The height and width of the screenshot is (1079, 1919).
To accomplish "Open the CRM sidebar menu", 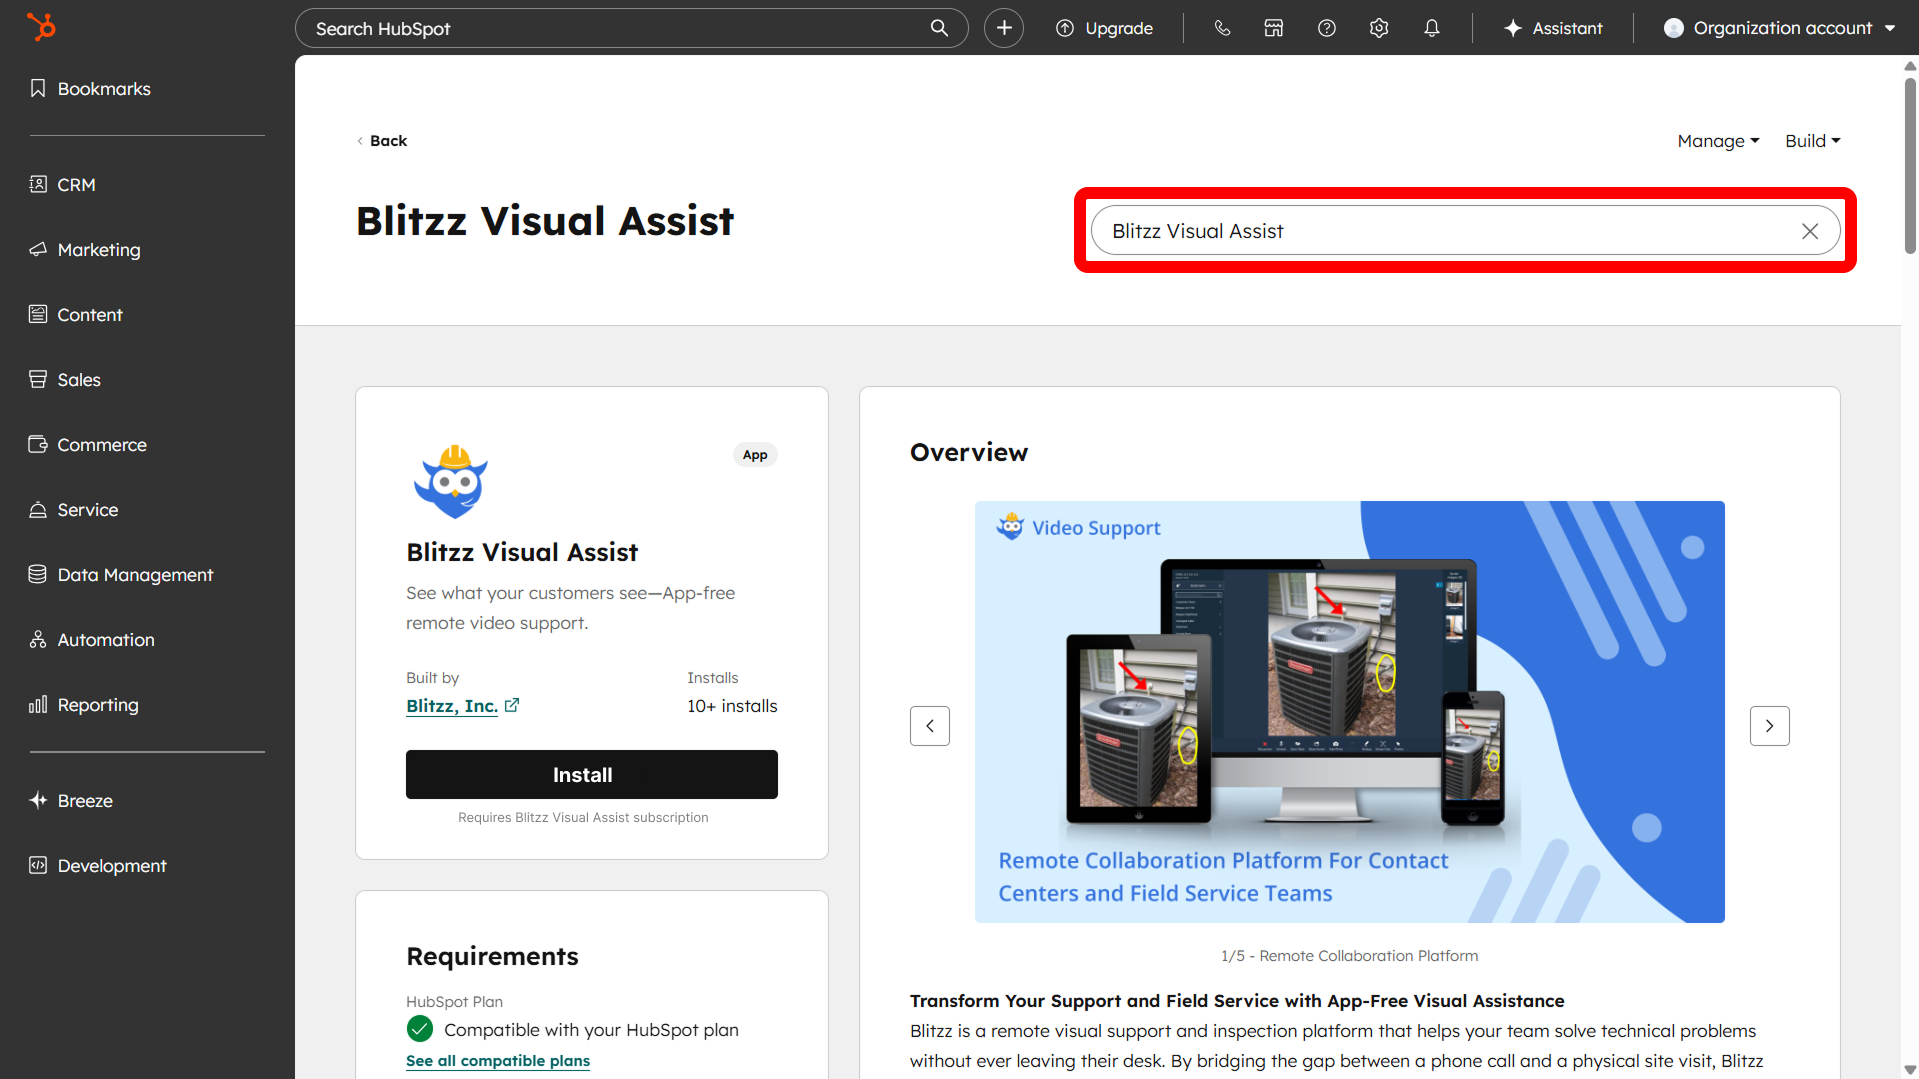I will (76, 185).
